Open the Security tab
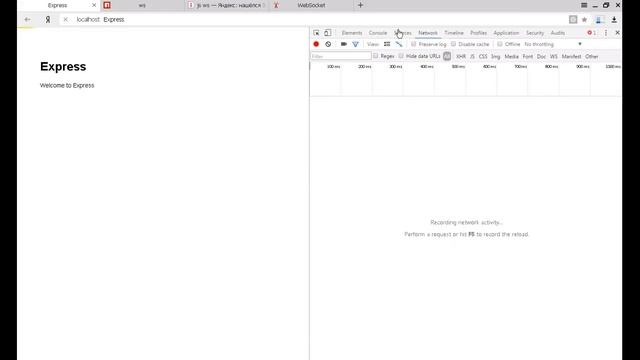The image size is (640, 360). coord(535,33)
